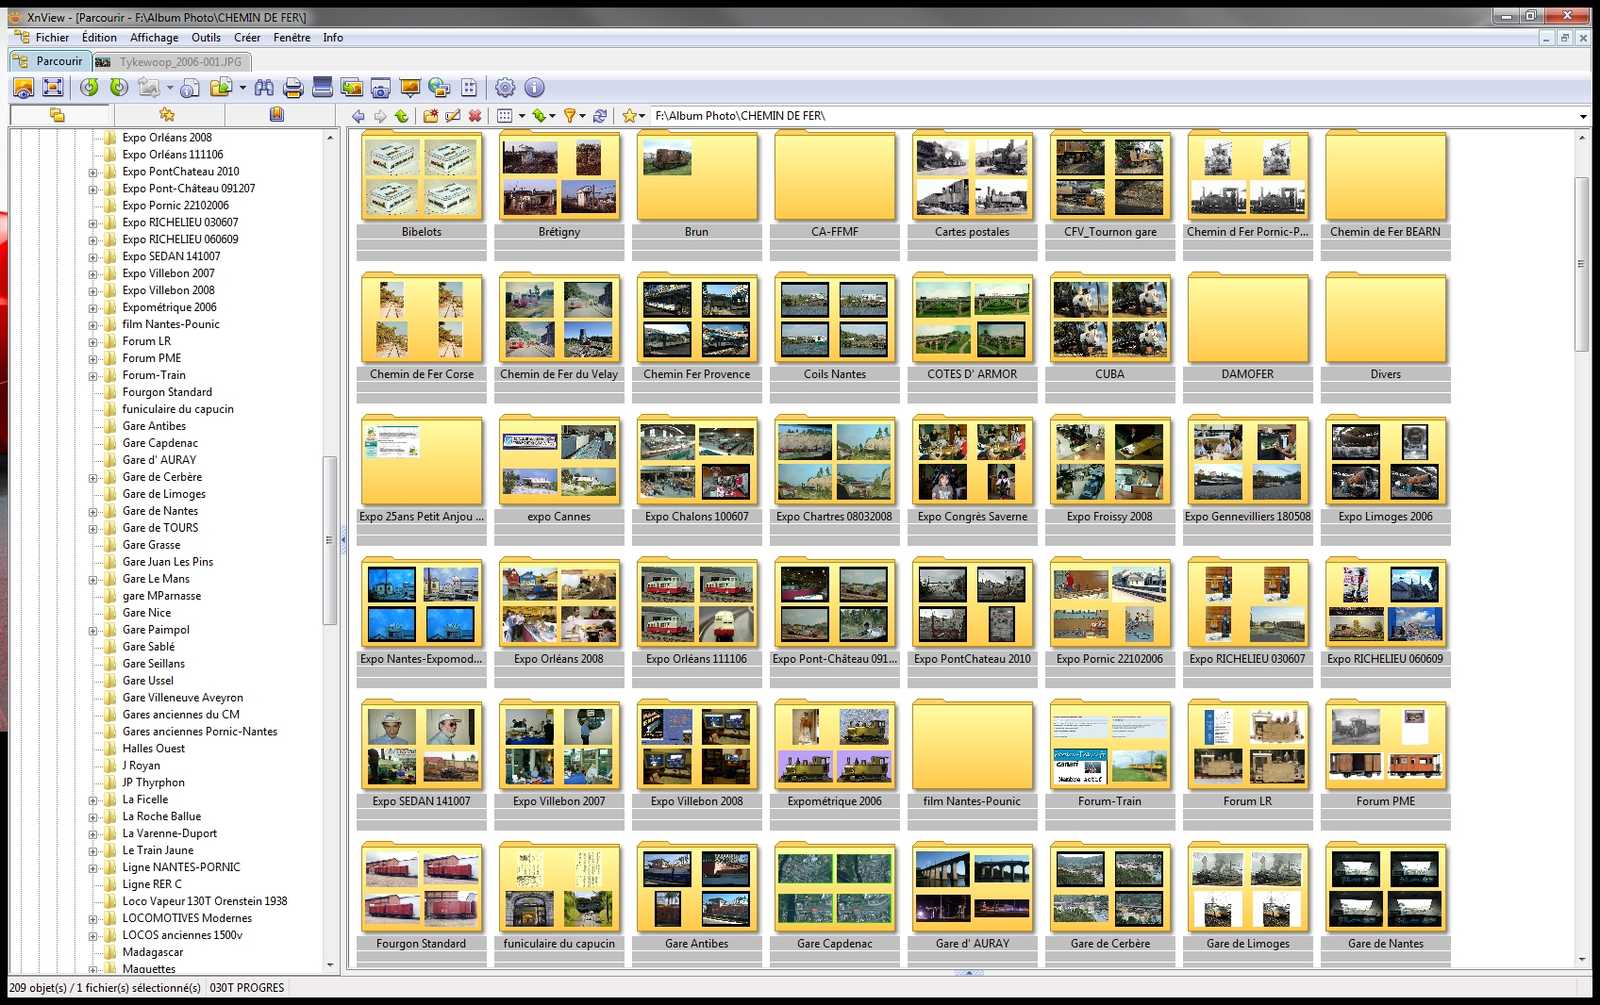Switch to the favorites star panel tab

[167, 115]
